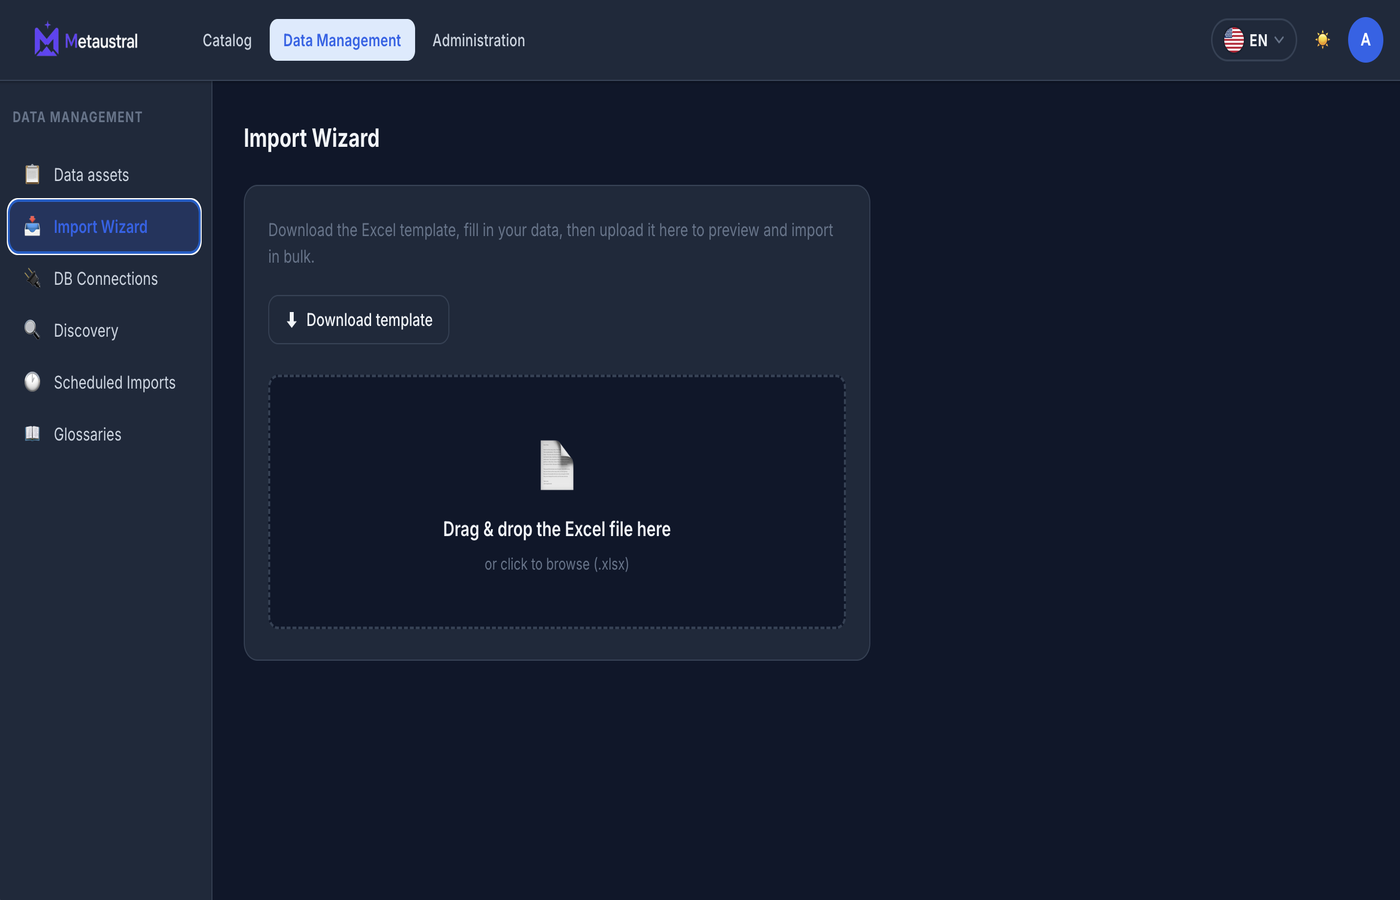
Task: Click the Download template button
Action: pos(358,320)
